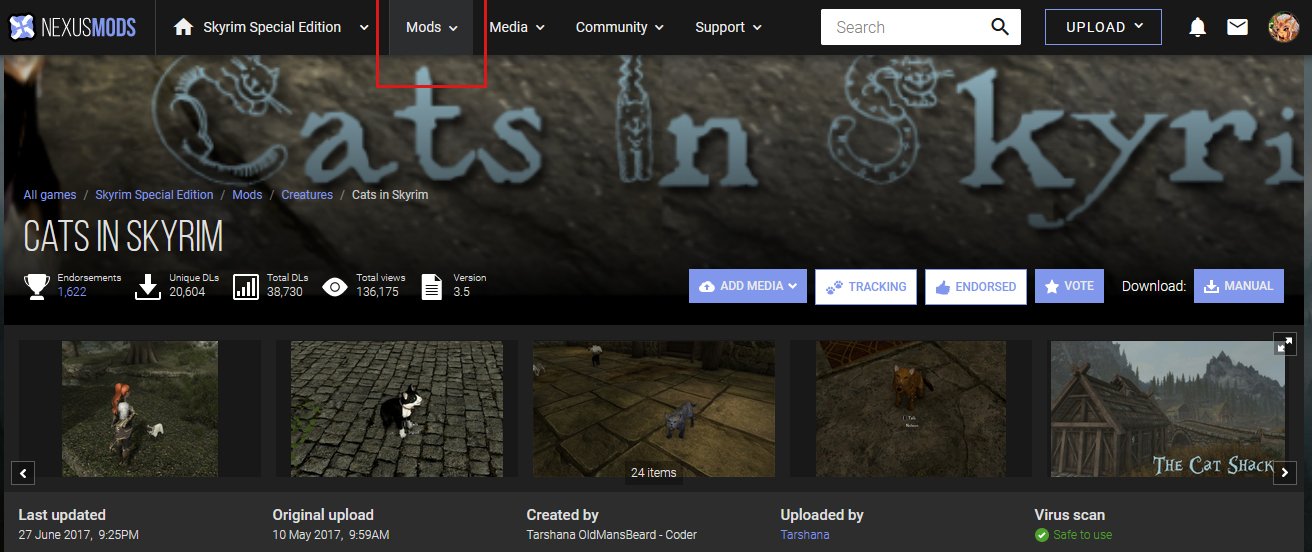The height and width of the screenshot is (552, 1312).
Task: Click the version 3.5 value
Action: point(461,292)
